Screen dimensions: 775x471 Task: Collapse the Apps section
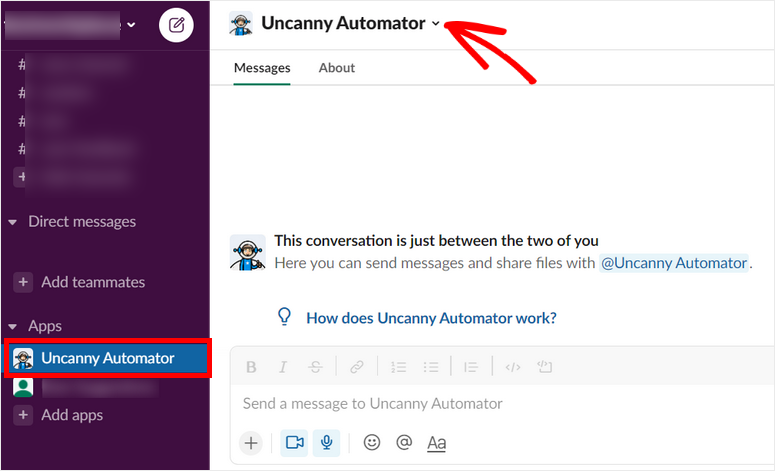point(13,326)
